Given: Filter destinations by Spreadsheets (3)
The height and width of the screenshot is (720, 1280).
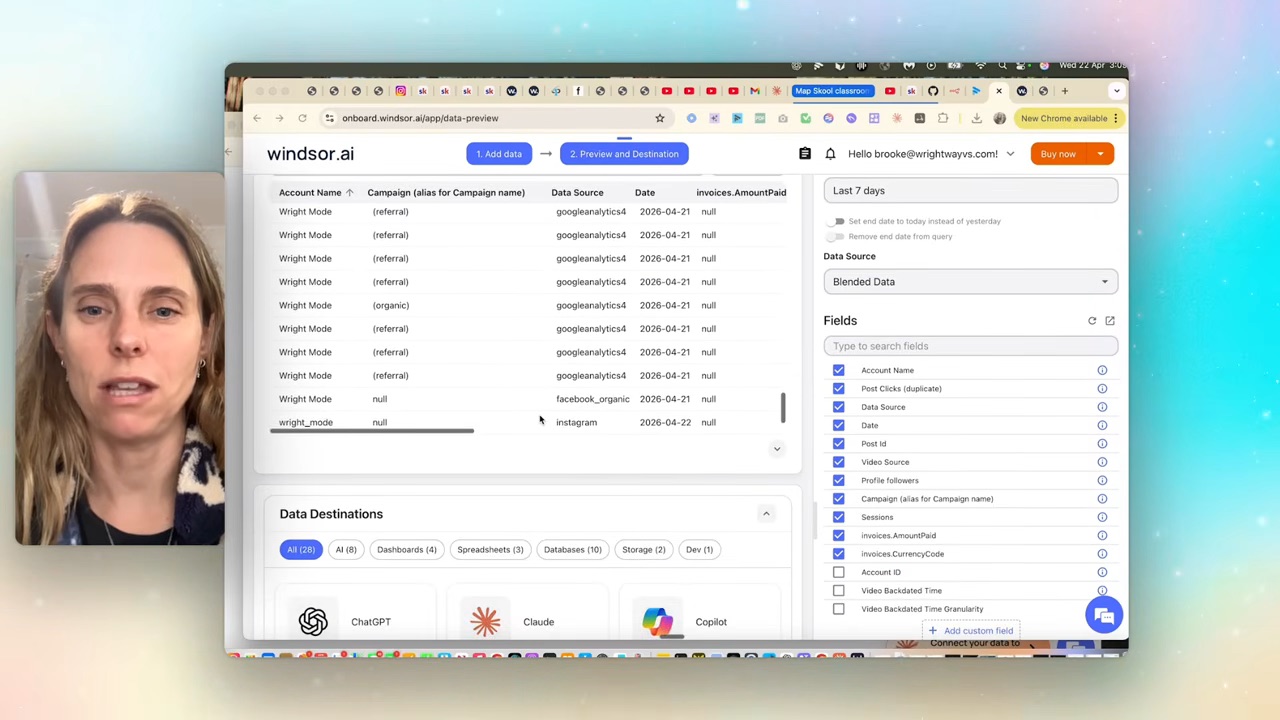Looking at the screenshot, I should click(490, 550).
